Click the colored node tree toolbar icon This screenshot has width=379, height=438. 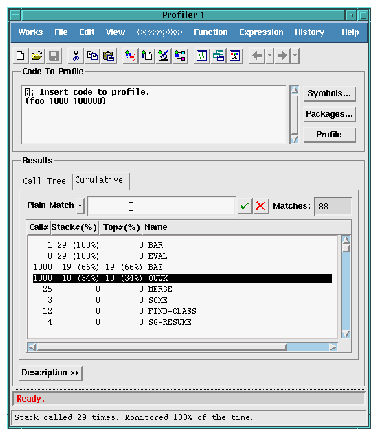[x=180, y=56]
